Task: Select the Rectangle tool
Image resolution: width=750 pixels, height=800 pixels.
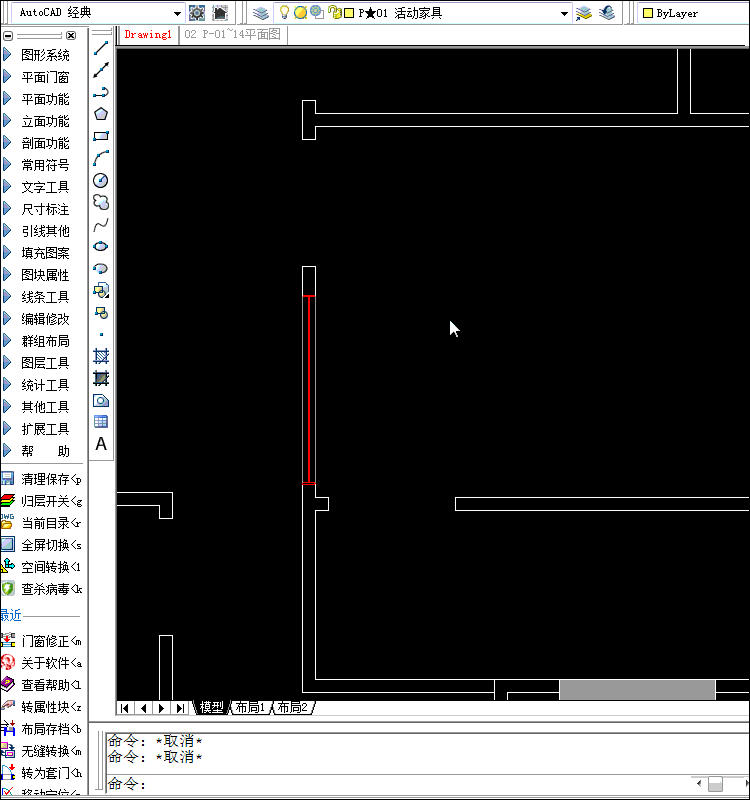Action: pyautogui.click(x=101, y=136)
